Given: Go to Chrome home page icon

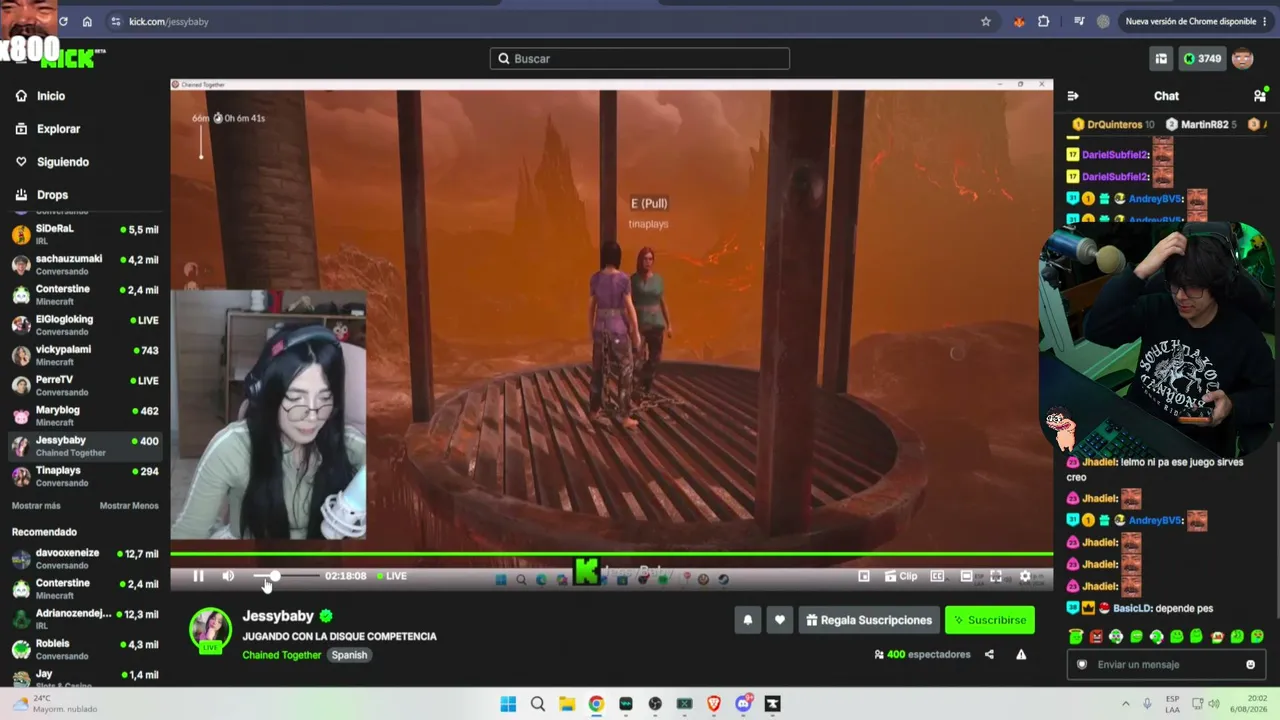Looking at the screenshot, I should [x=87, y=21].
